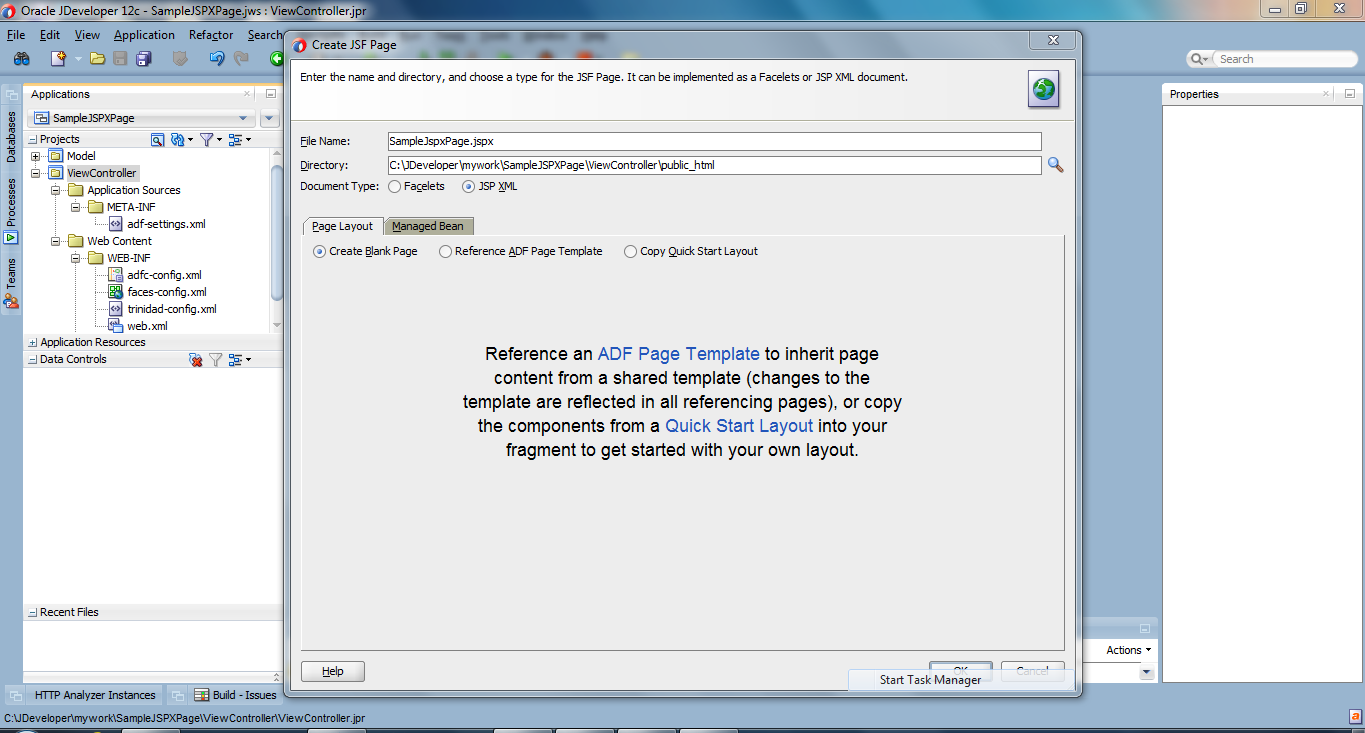1365x733 pixels.
Task: Click the filter icon in the Data Controls panel
Action: tap(216, 359)
